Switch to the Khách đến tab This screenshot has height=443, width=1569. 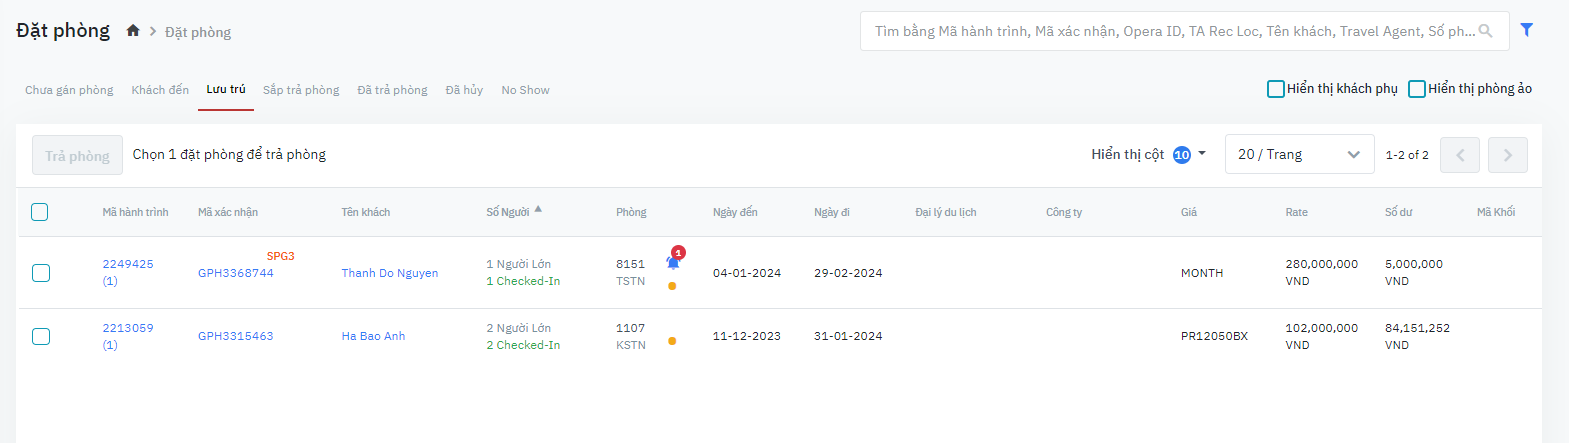[x=160, y=90]
